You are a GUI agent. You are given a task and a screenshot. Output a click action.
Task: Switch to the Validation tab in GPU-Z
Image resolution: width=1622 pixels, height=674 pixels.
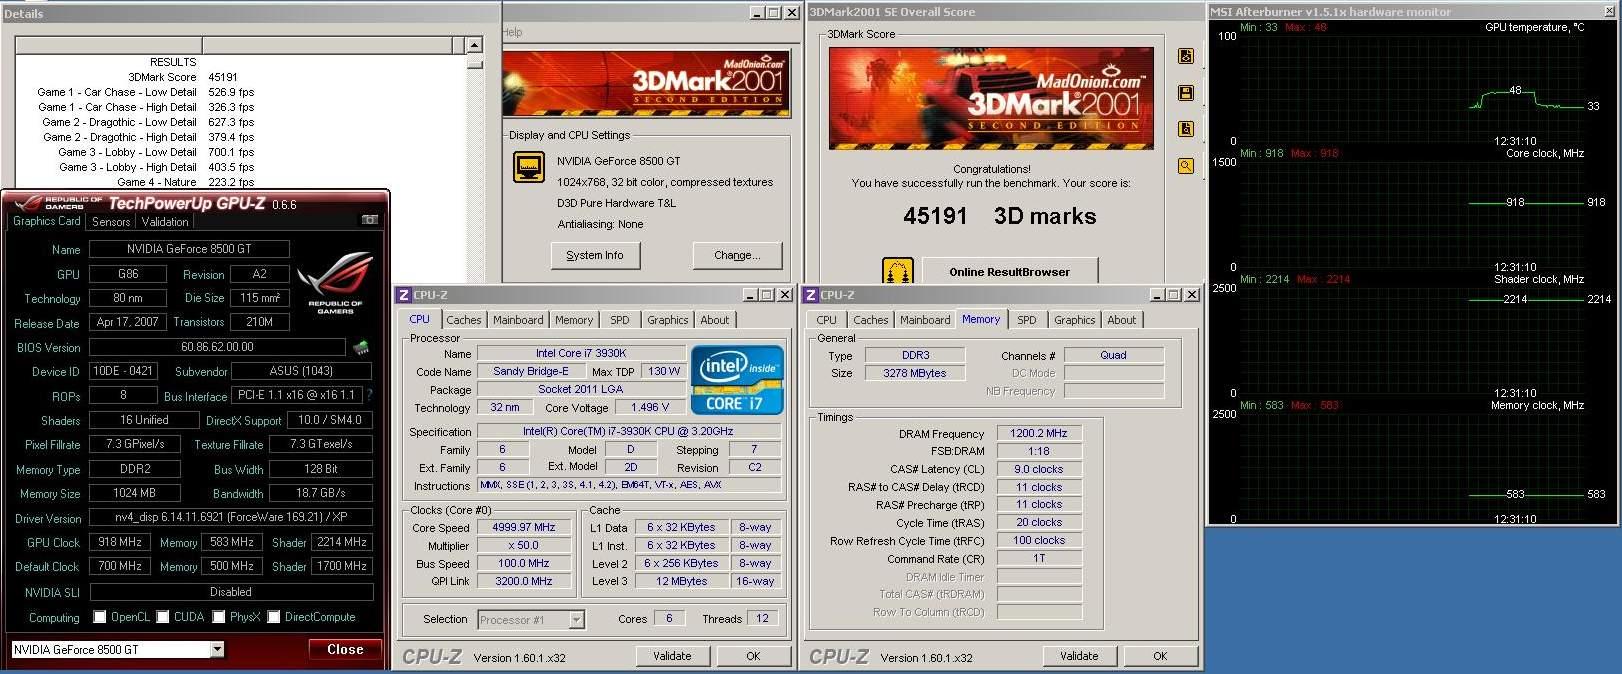[165, 222]
